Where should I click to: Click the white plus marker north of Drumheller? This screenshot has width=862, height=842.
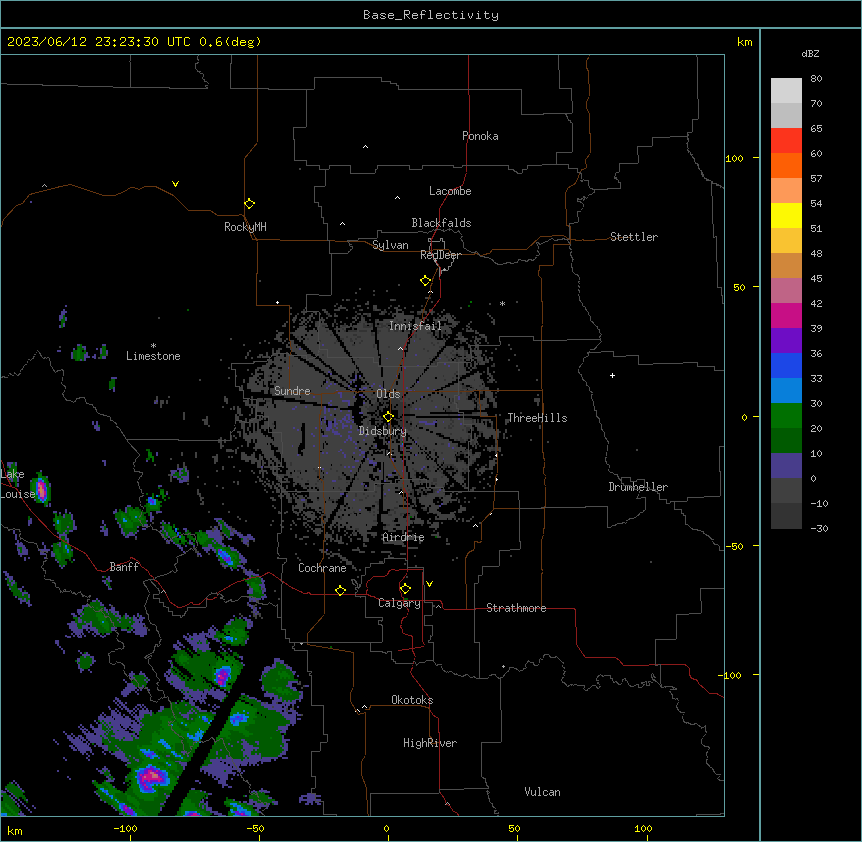point(612,375)
